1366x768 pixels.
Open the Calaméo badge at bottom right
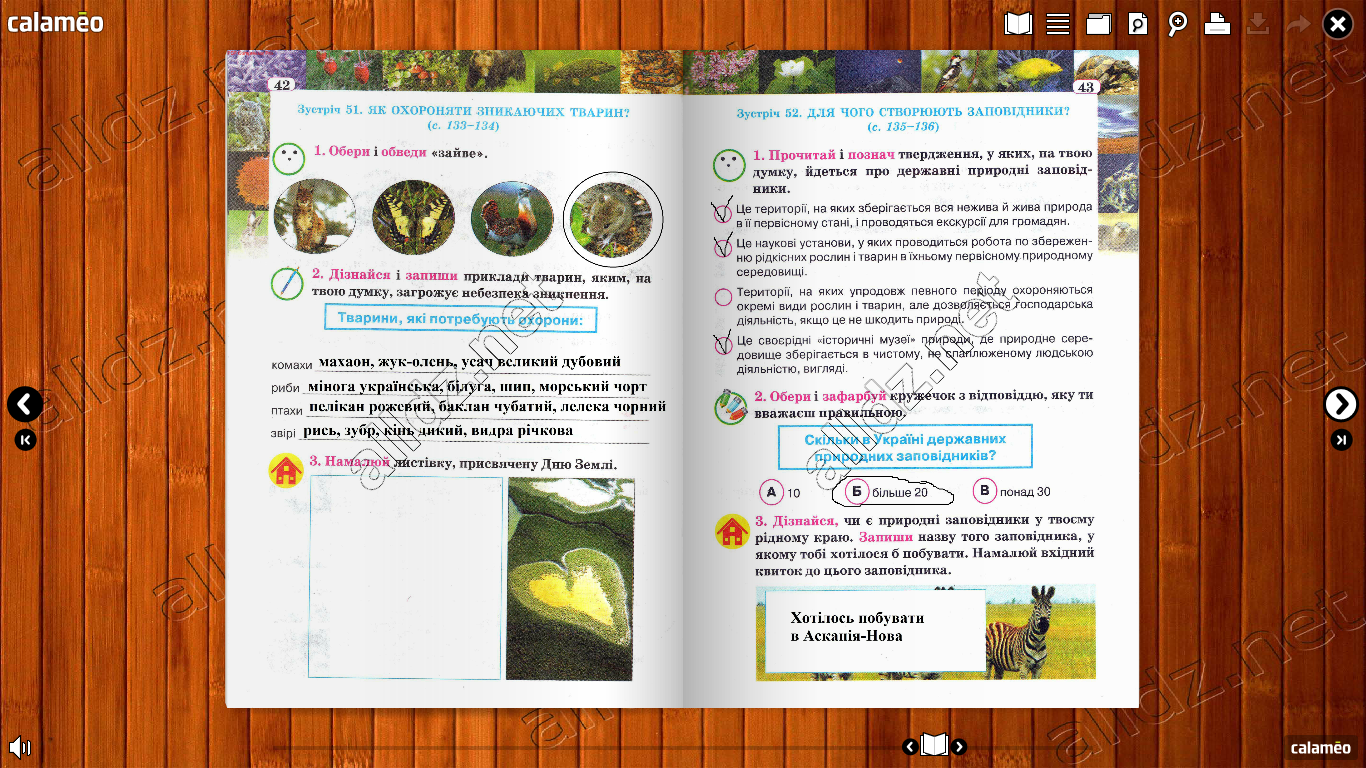pyautogui.click(x=1320, y=747)
